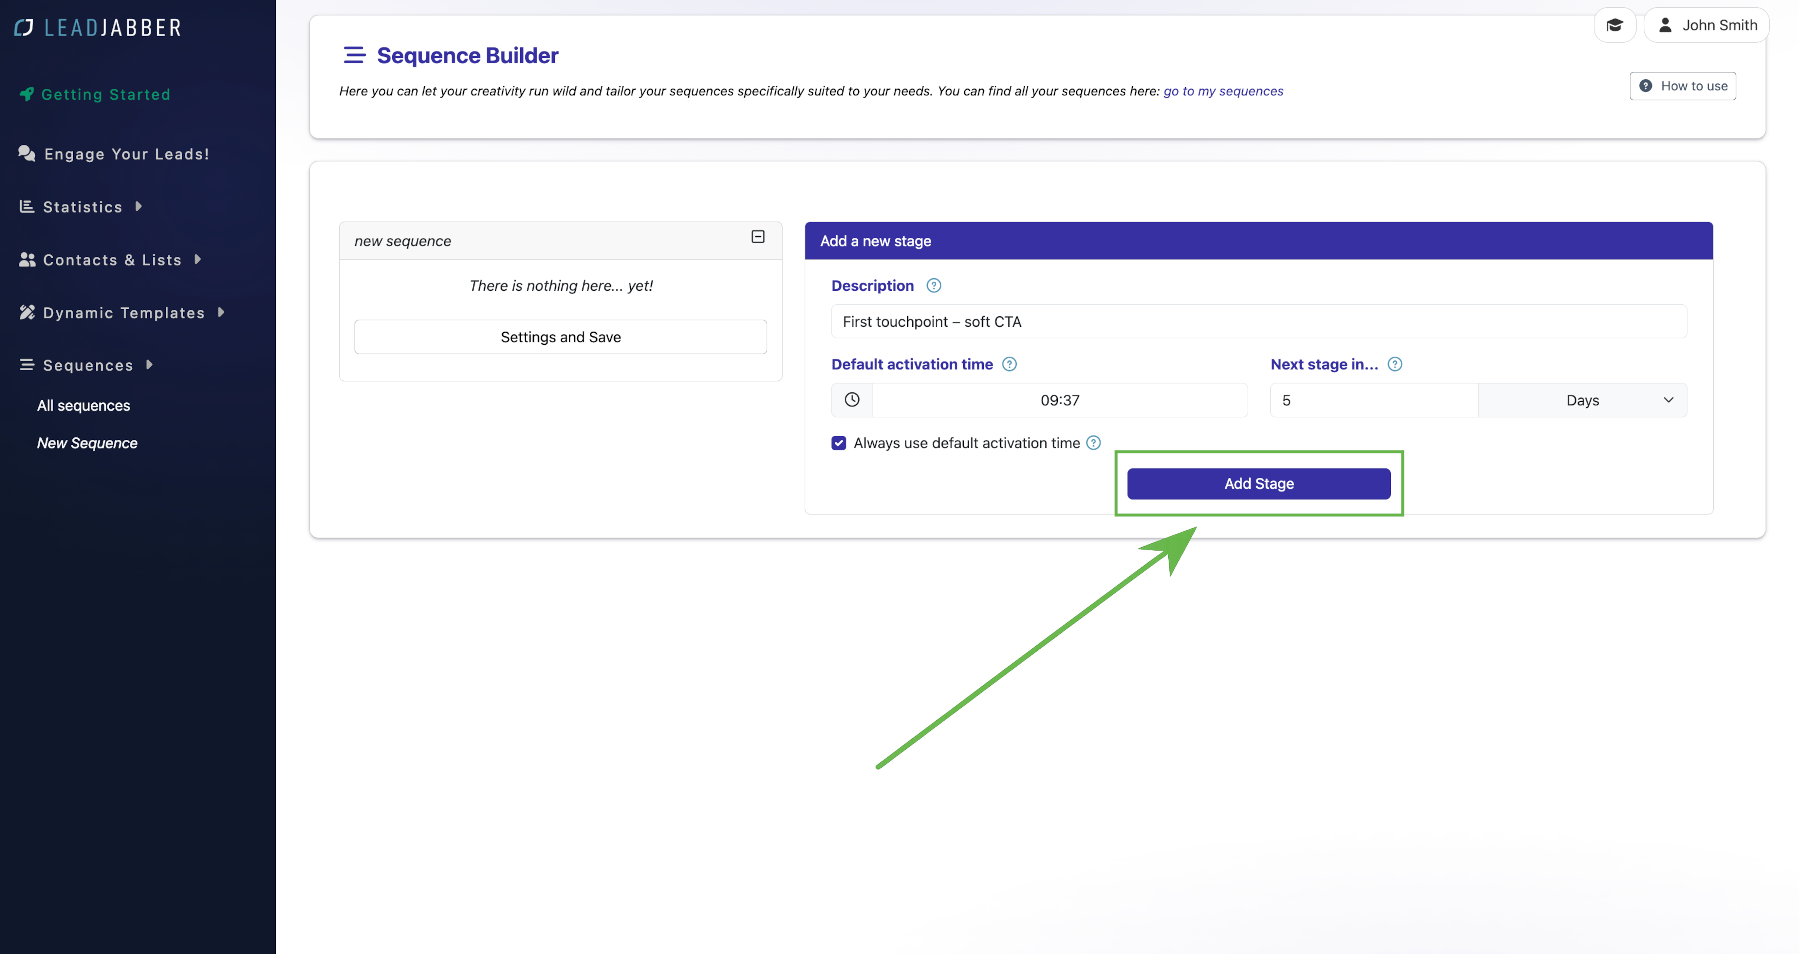Screen dimensions: 1800x954
Task: Uncheck Always use default activation time
Action: (x=839, y=443)
